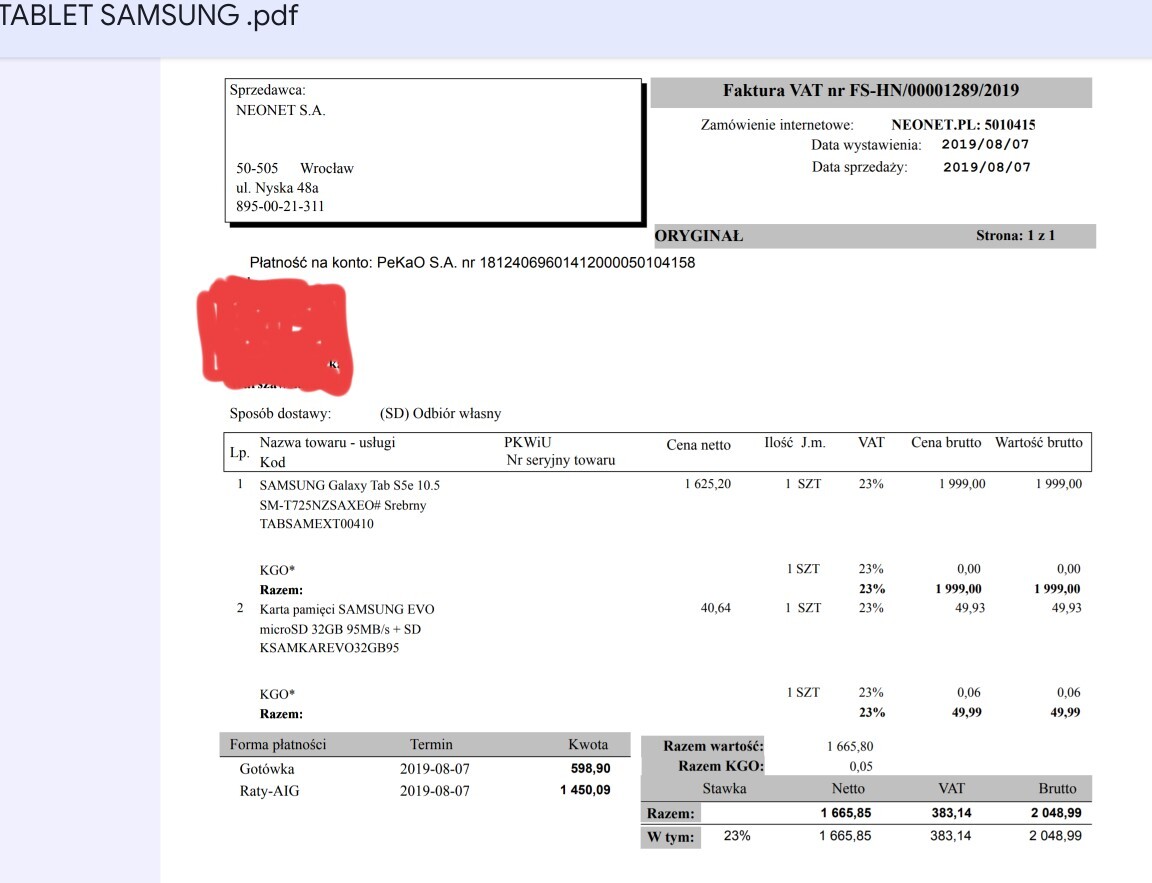Click column header 'Cena netto'
This screenshot has height=883, width=1152.
click(699, 445)
